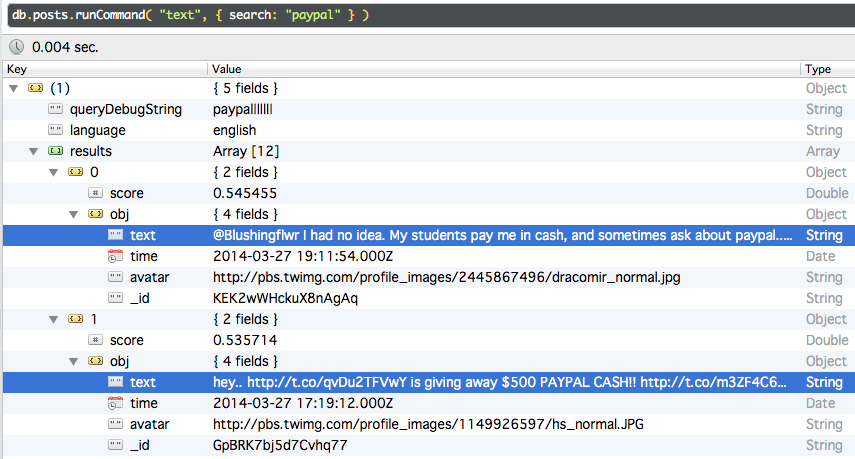Screen dimensions: 855x459
Task: Click the Type column header
Action: 828,69
